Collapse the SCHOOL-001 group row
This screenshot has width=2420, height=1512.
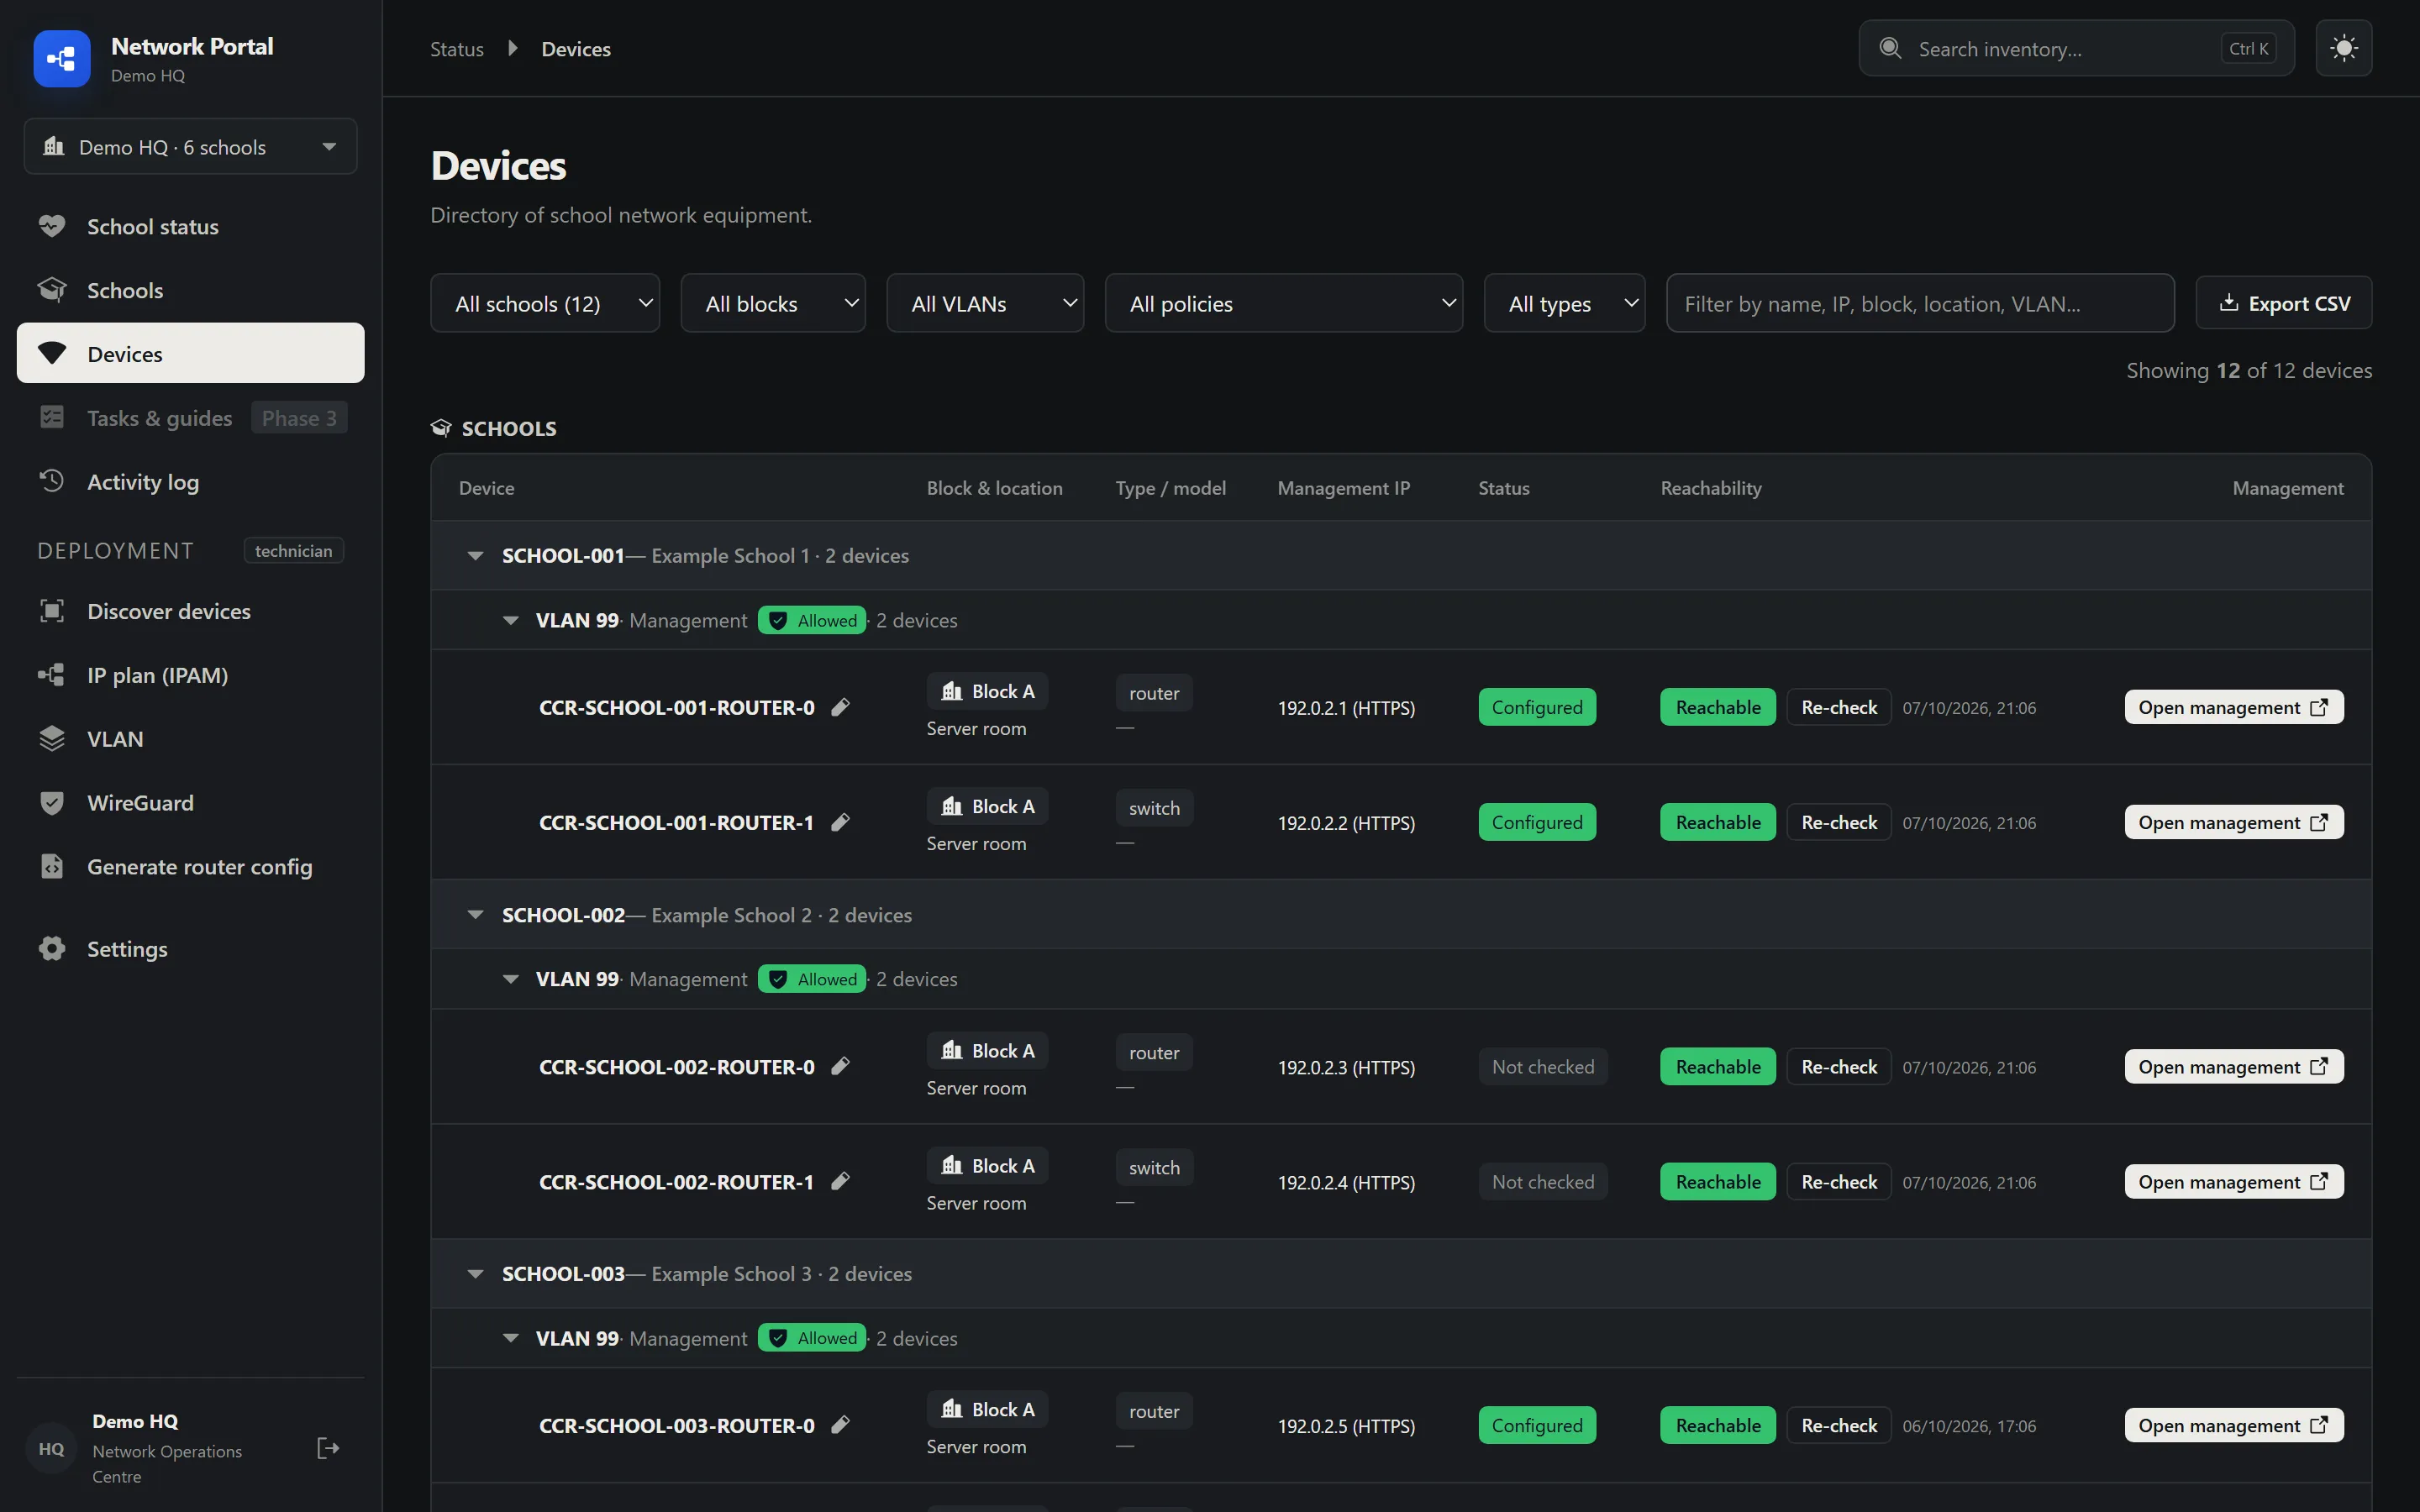click(1401, 555)
